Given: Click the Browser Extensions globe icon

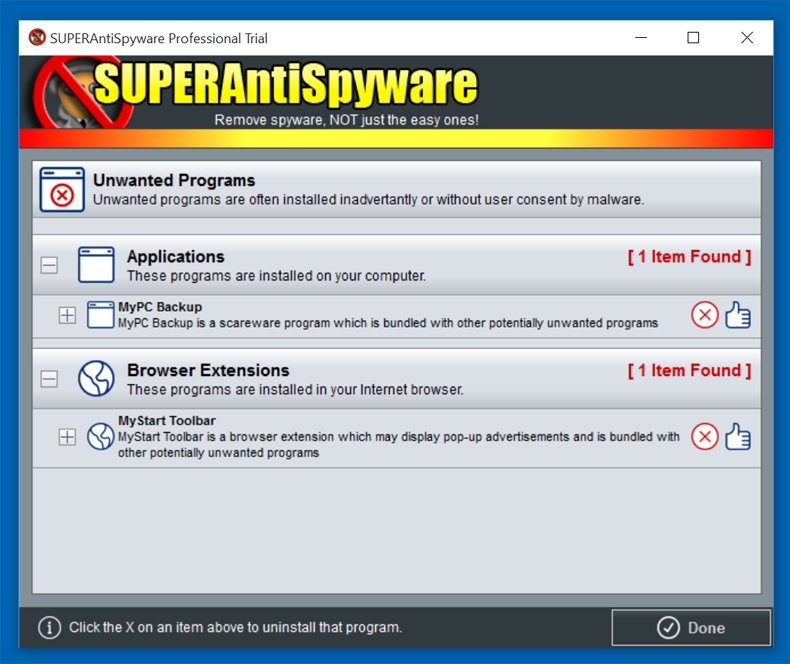Looking at the screenshot, I should [x=96, y=378].
